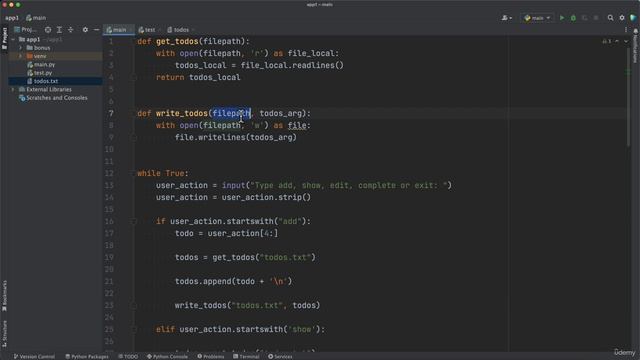Image resolution: width=640 pixels, height=360 pixels.
Task: Click app1 breadcrumb in navigation bar
Action: tap(12, 18)
